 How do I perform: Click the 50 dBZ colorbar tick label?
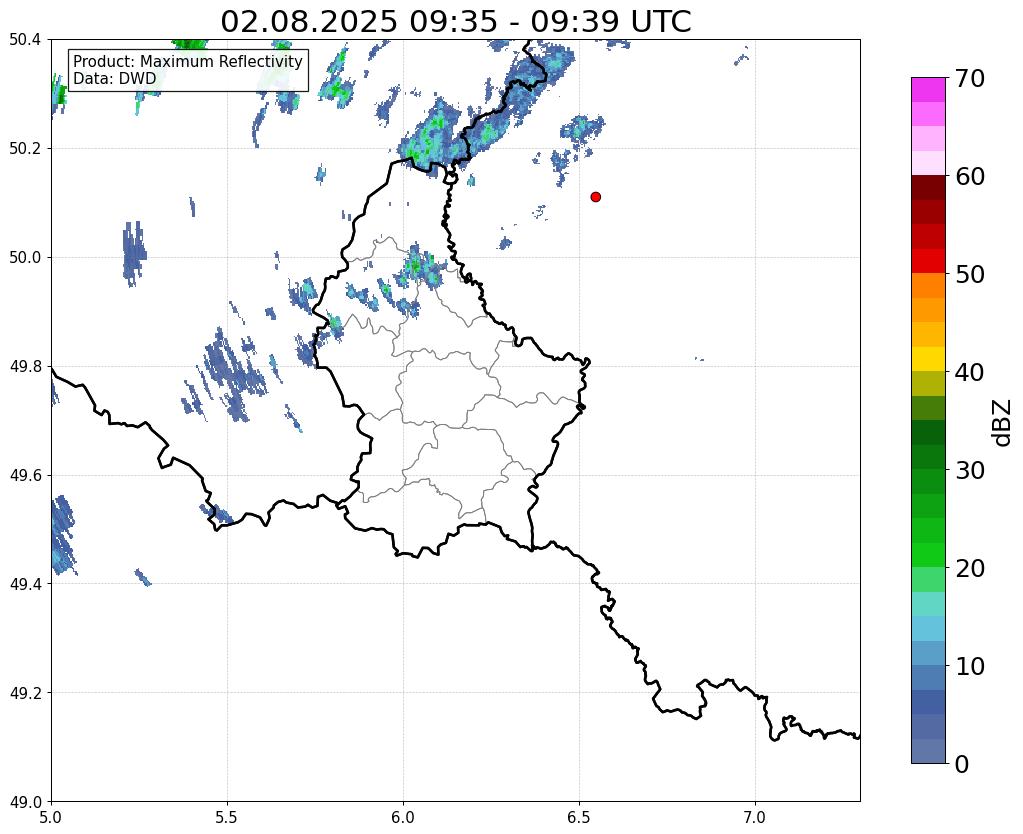(970, 274)
